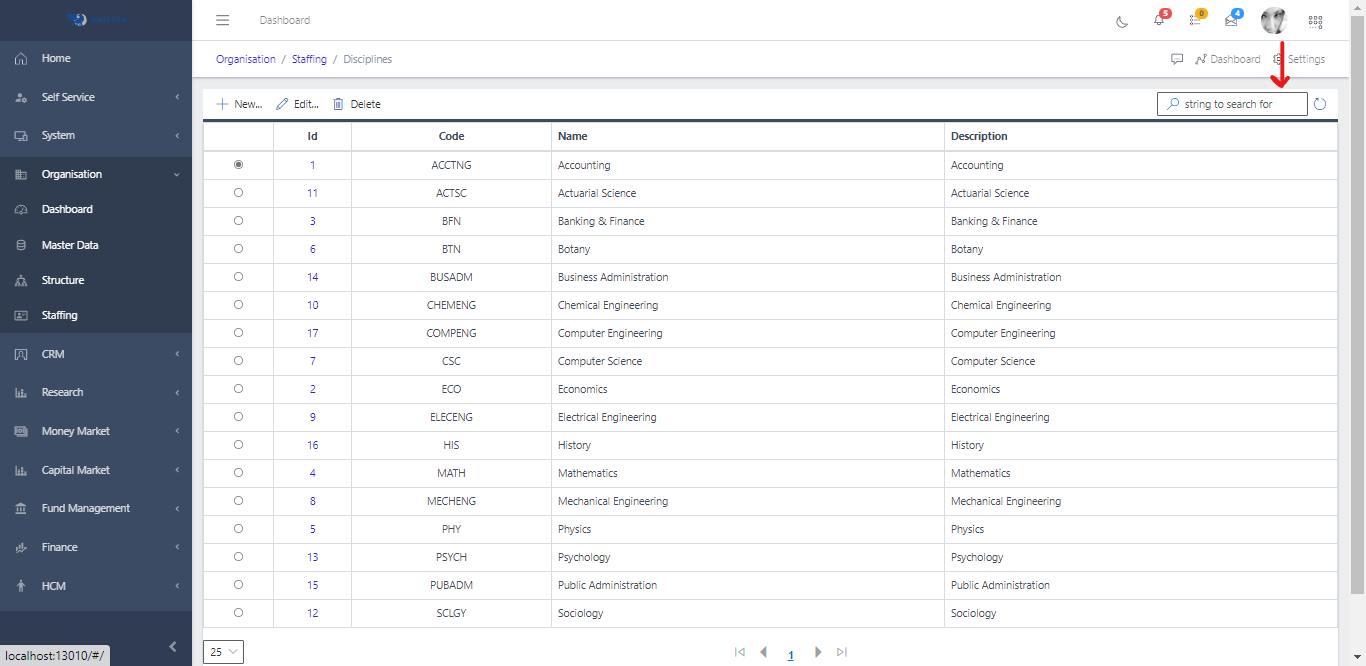The width and height of the screenshot is (1366, 666).
Task: Toggle sidebar with hamburger menu icon
Action: (x=223, y=20)
